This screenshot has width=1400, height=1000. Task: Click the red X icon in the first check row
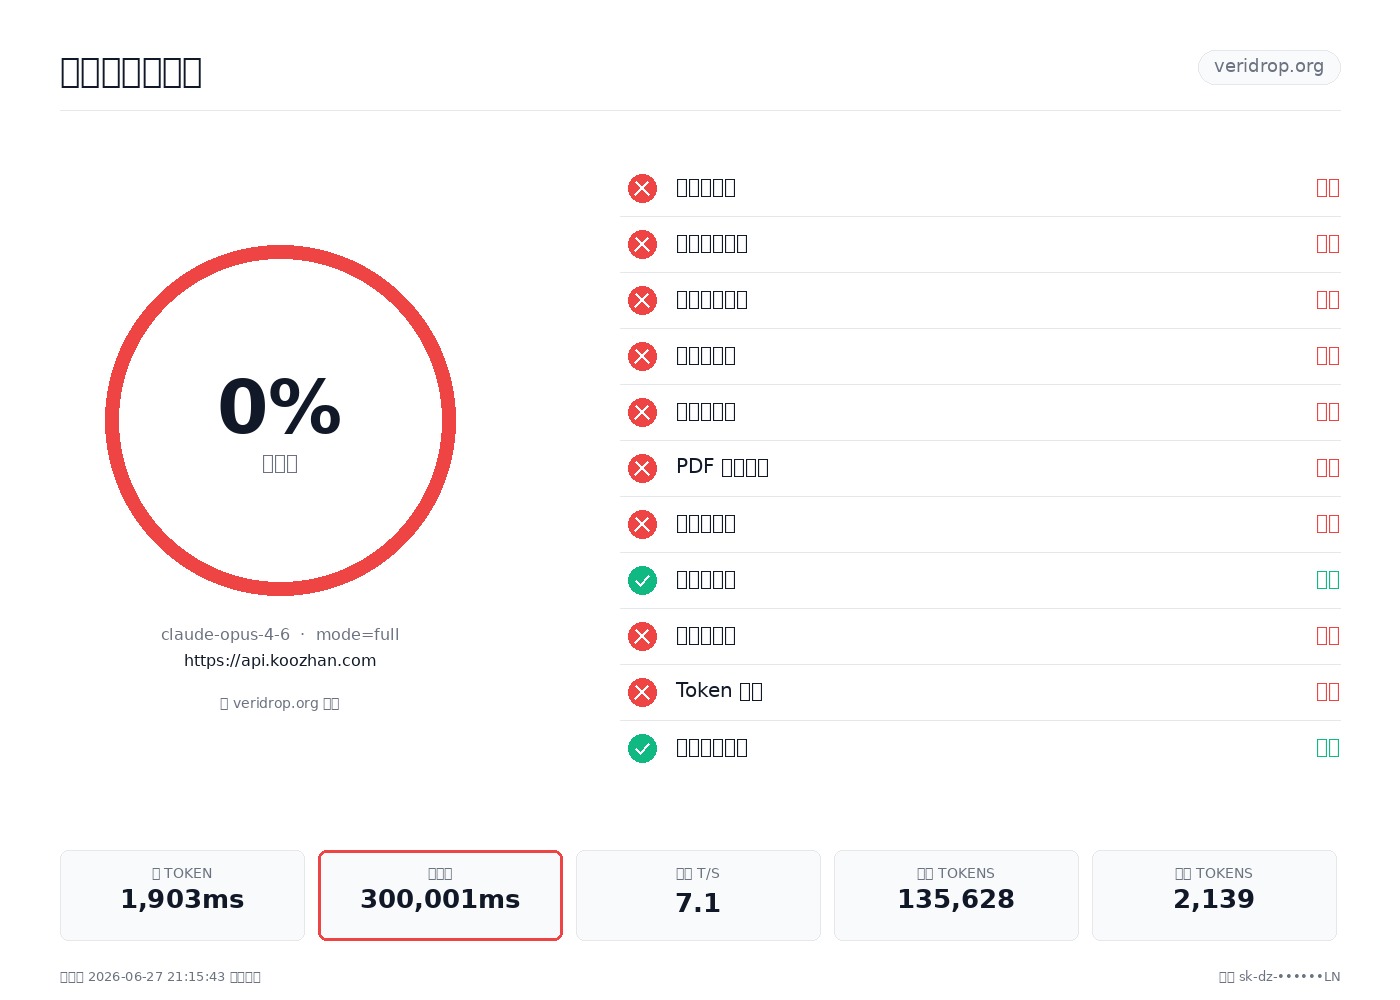click(x=642, y=188)
